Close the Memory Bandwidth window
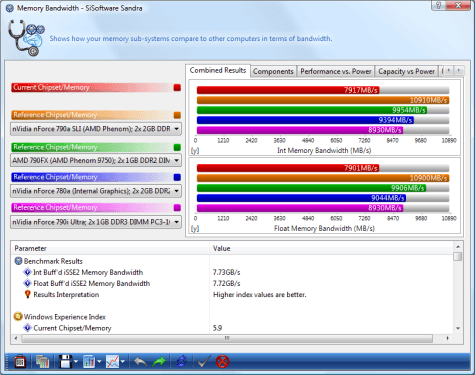Image resolution: width=475 pixels, height=375 pixels. click(458, 5)
